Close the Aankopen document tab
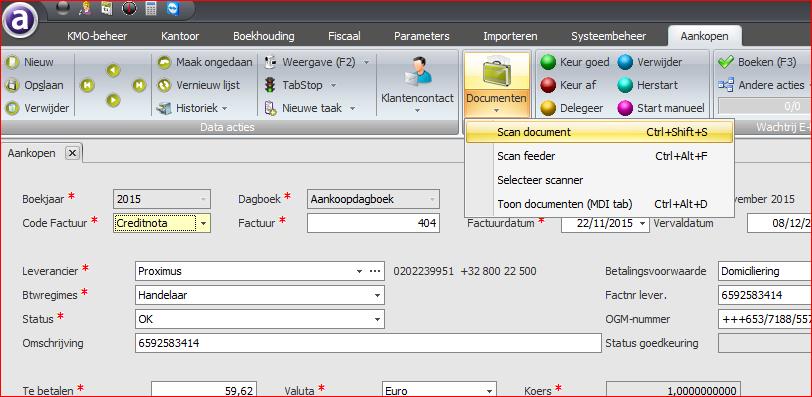 tap(72, 153)
